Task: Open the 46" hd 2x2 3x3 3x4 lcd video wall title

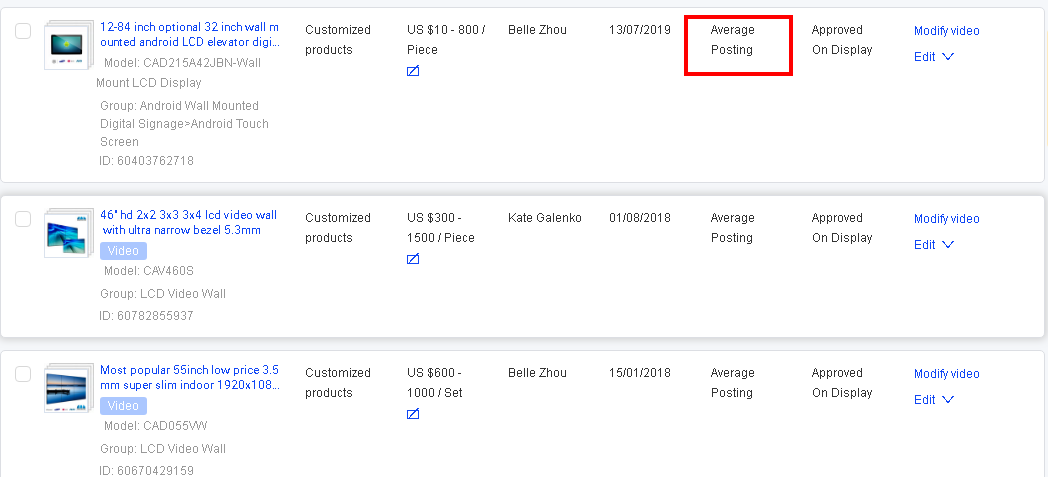Action: [x=188, y=223]
